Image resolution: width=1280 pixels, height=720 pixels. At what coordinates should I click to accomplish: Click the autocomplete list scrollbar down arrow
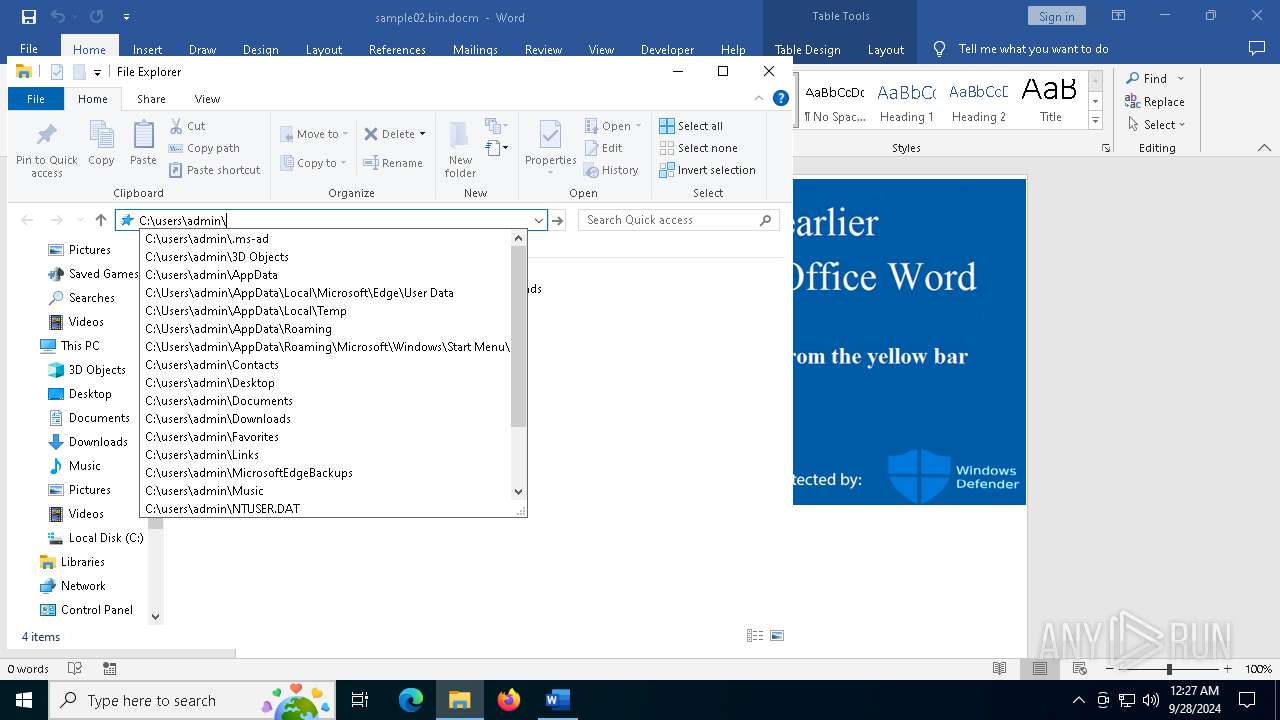[x=518, y=491]
